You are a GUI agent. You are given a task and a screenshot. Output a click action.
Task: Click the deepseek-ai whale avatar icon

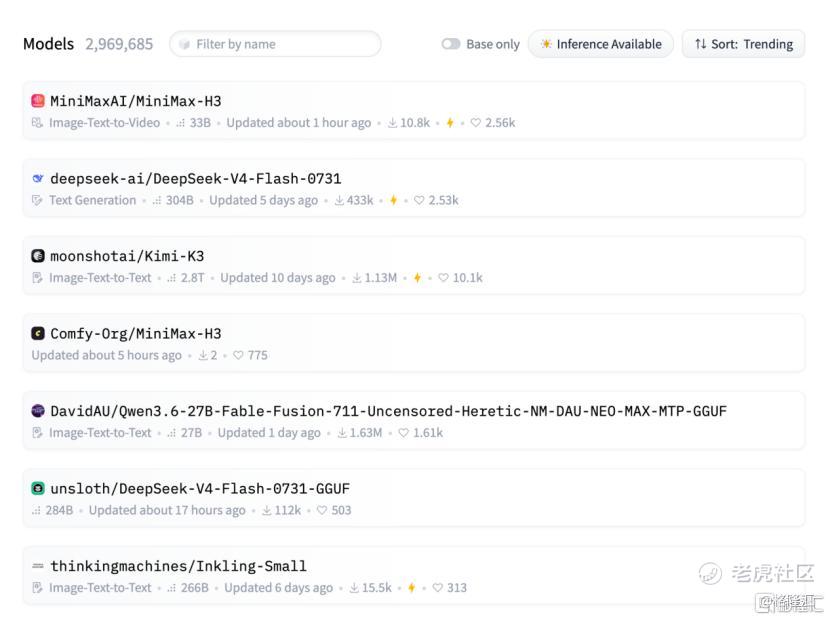(x=38, y=178)
